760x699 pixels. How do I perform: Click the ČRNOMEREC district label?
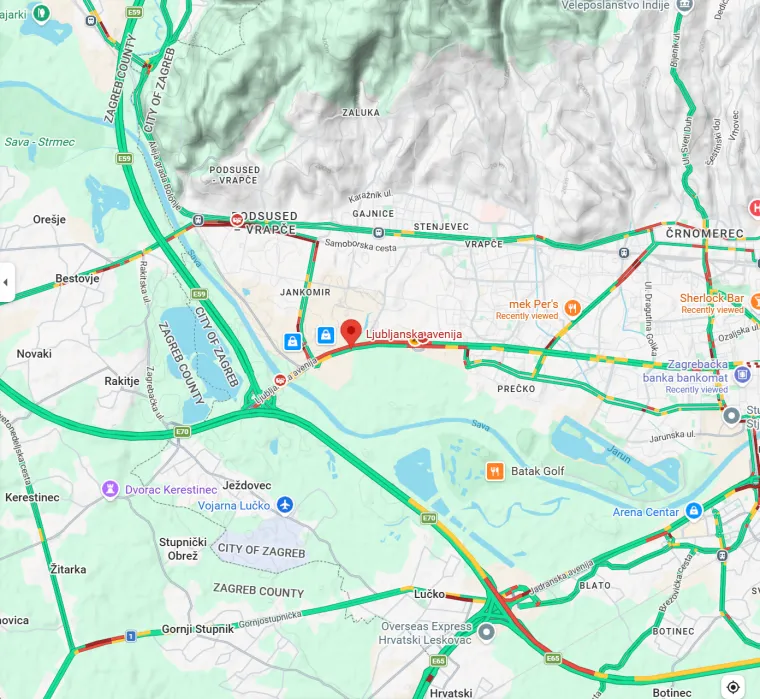point(704,233)
